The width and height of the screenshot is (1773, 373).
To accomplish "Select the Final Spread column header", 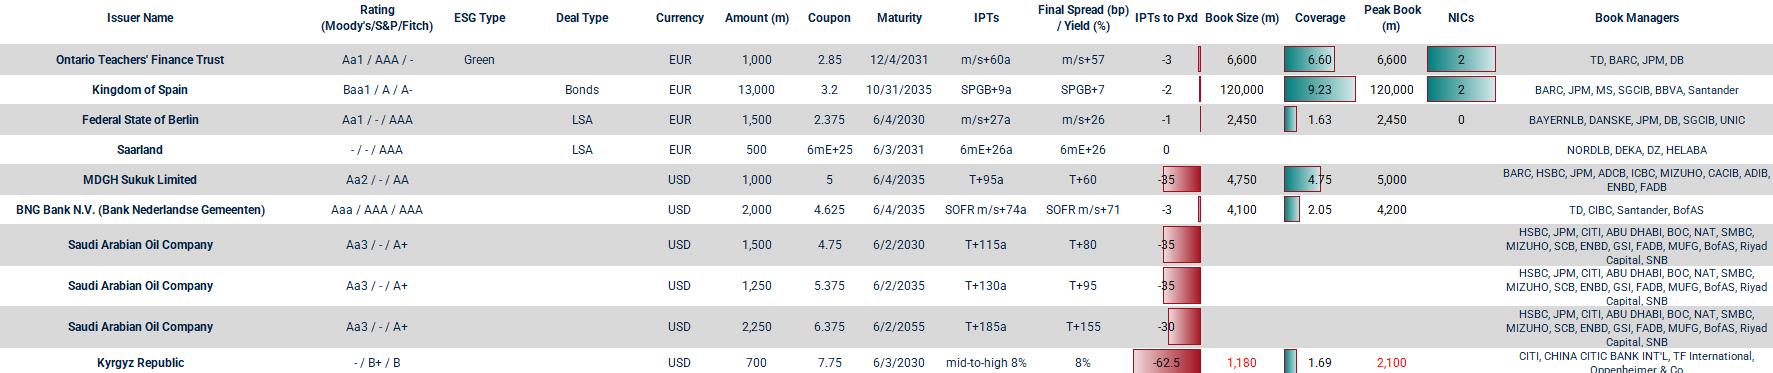I will (x=1083, y=18).
